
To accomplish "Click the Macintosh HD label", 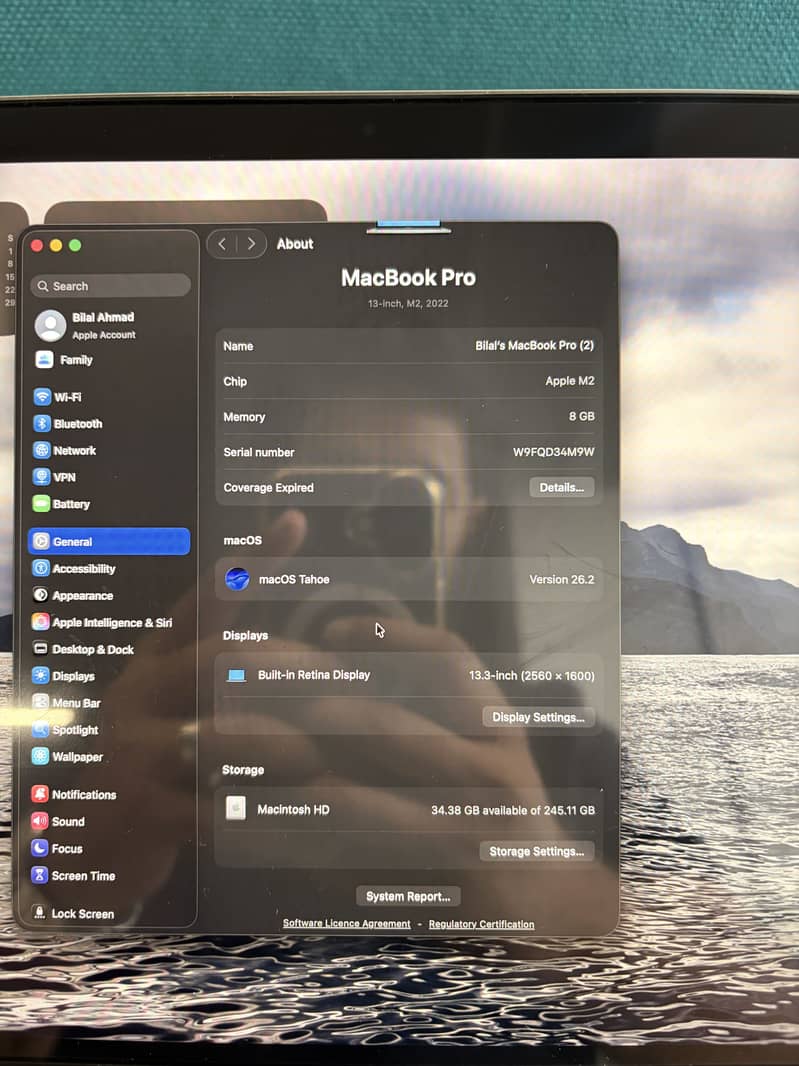I will coord(293,809).
